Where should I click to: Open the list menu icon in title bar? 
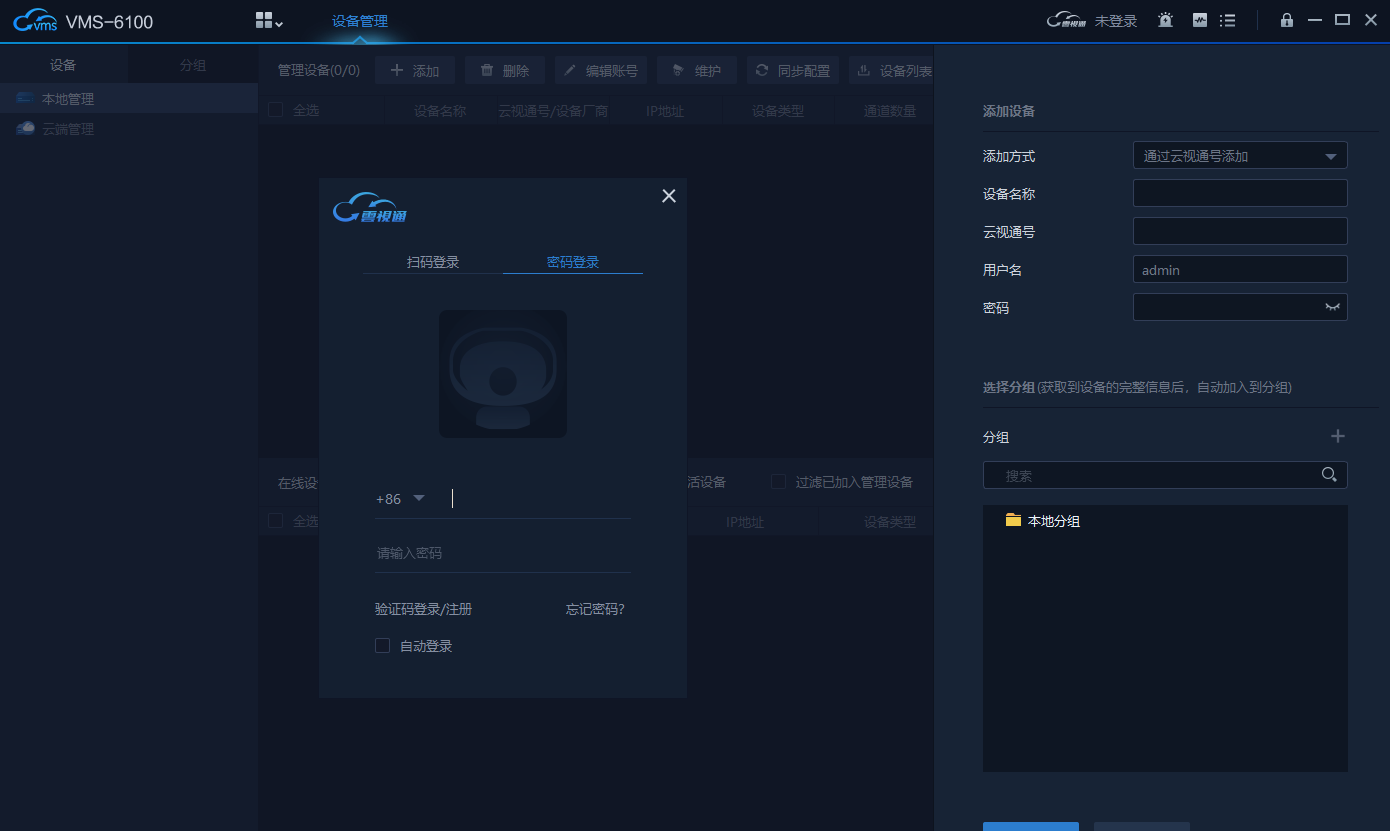pos(1228,20)
